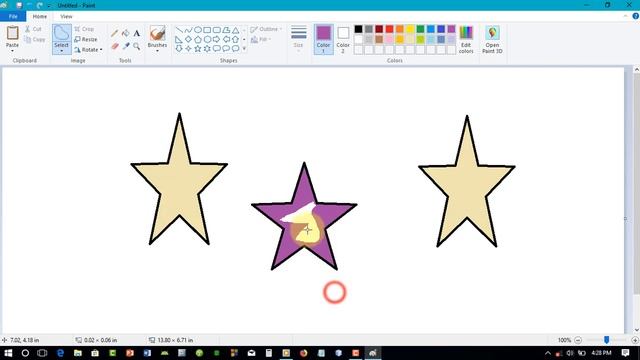640x360 pixels.
Task: Choose the Oval shape
Action: 198,30
